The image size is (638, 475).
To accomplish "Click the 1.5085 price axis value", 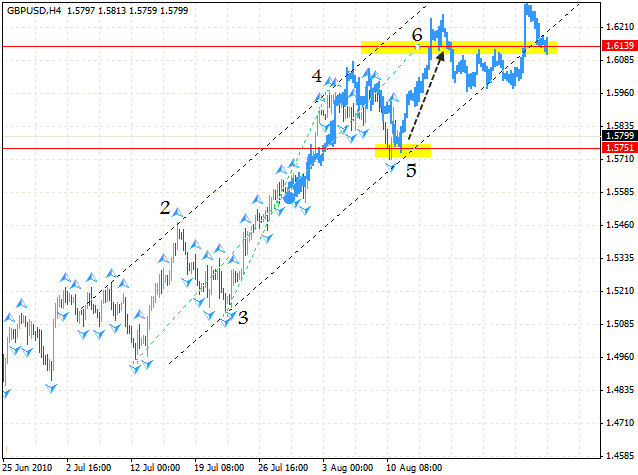I will [x=620, y=324].
